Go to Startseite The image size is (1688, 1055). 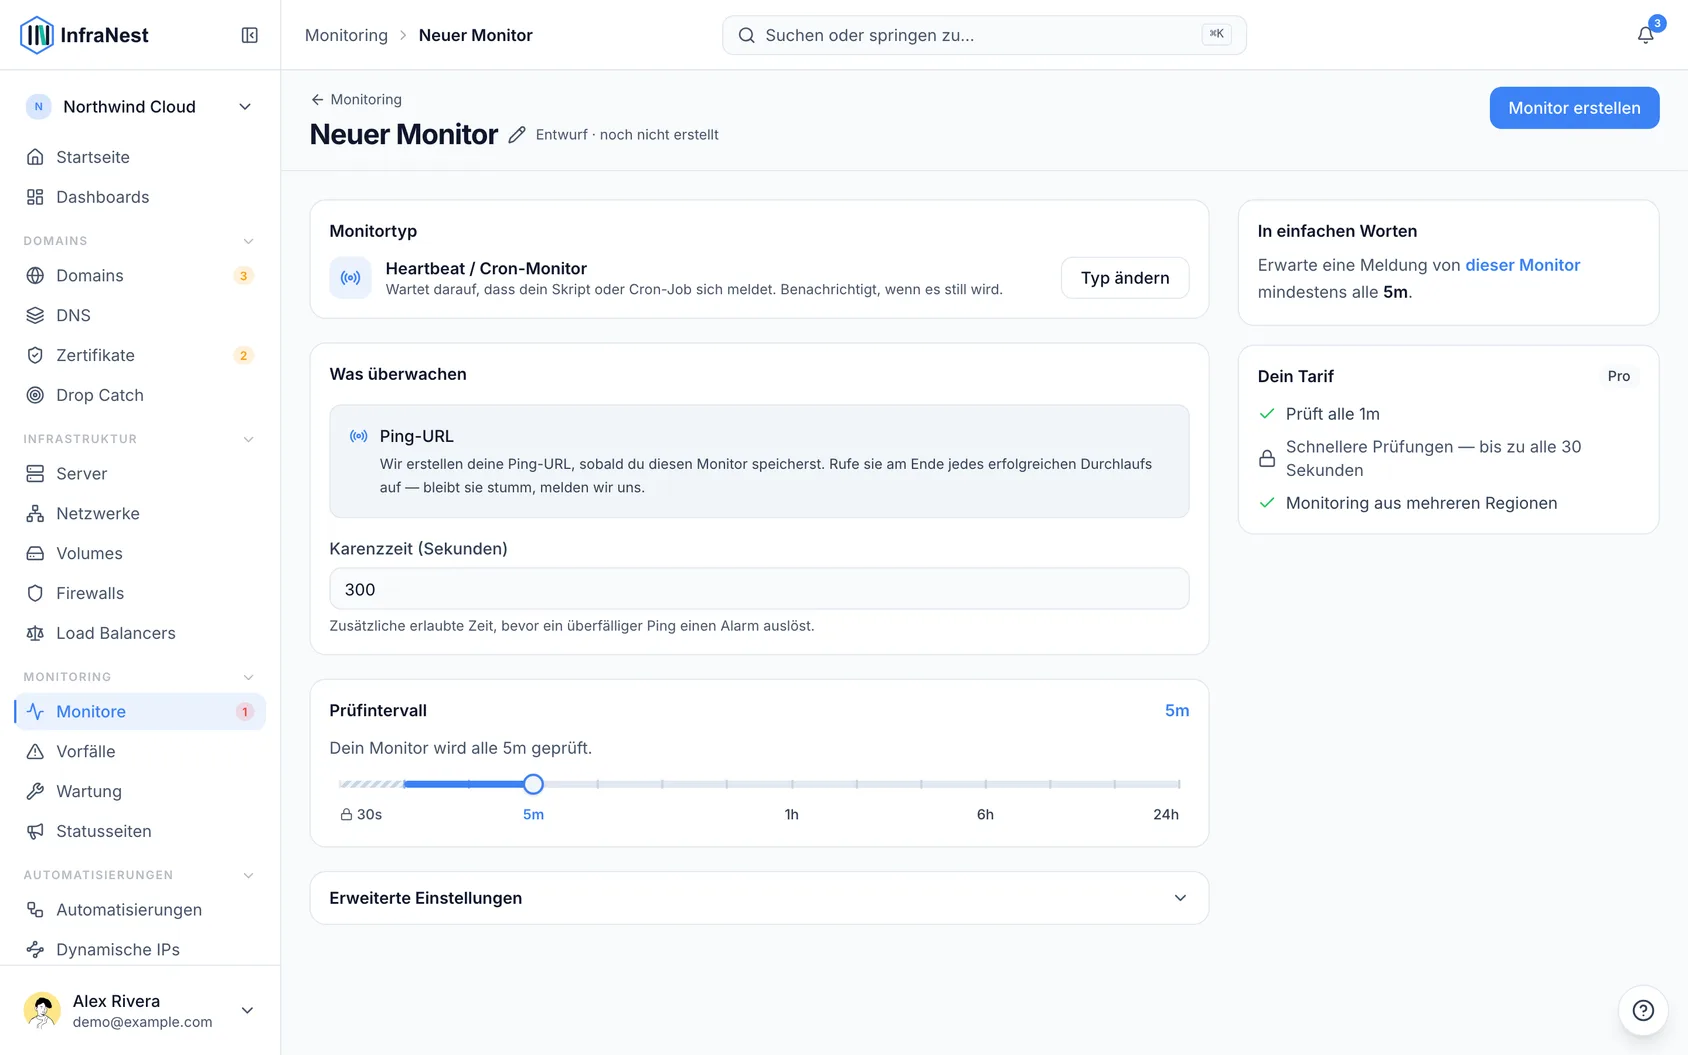[140, 157]
